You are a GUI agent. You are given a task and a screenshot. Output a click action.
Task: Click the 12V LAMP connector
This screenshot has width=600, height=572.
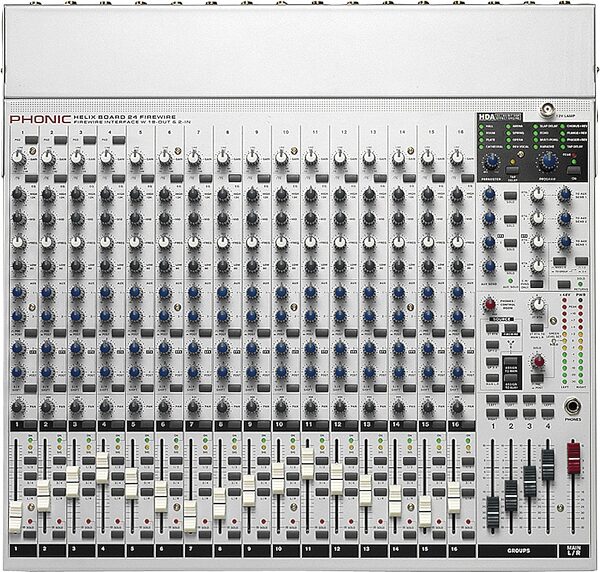[547, 110]
